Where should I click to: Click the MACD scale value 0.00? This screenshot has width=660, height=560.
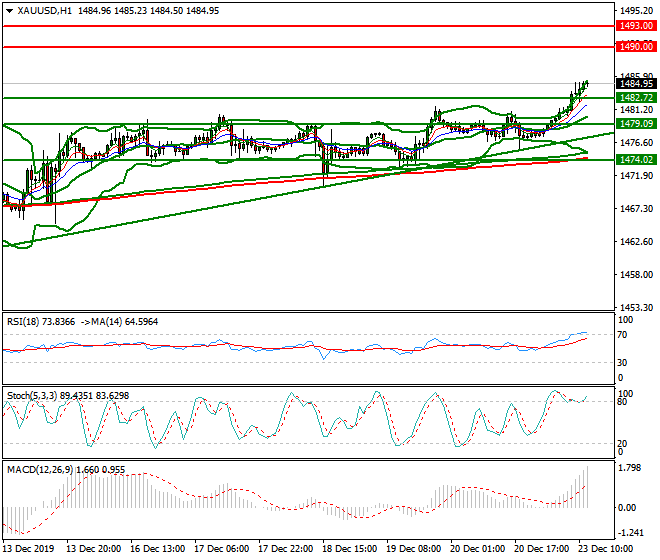pyautogui.click(x=627, y=508)
